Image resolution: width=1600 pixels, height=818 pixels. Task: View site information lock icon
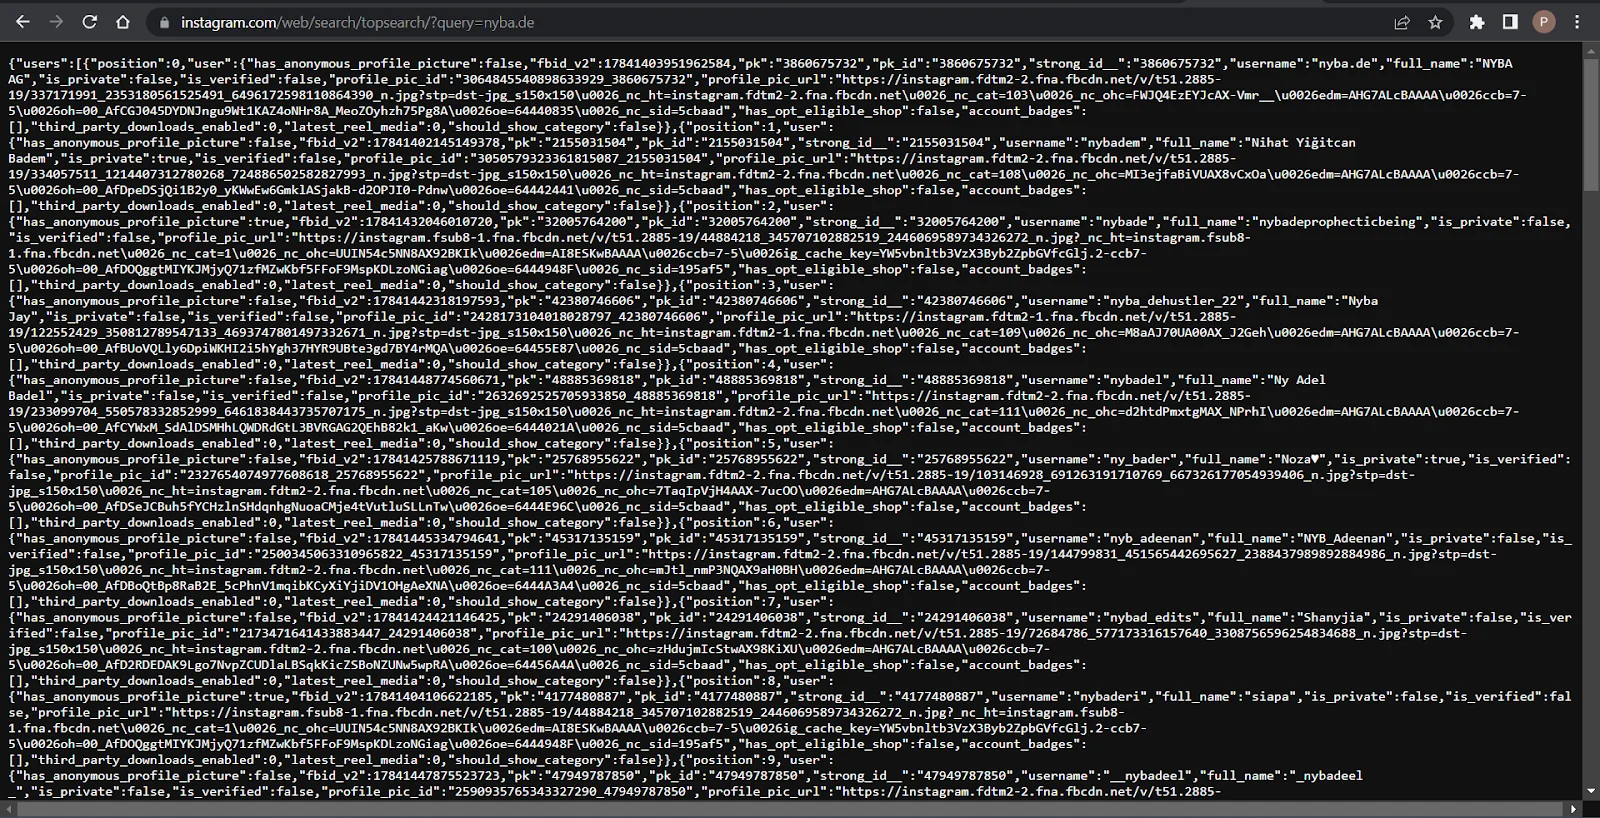coord(164,22)
